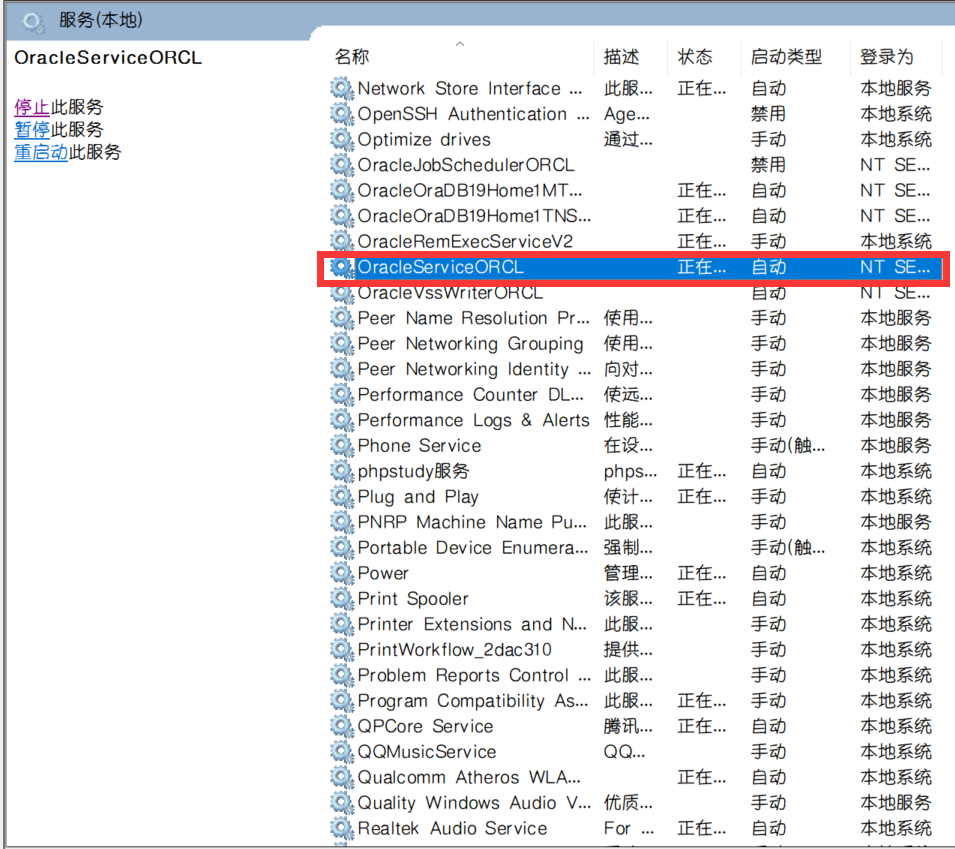Click the gear icon of OracleOraDB19Home1TNS service
The image size is (955, 849).
(x=342, y=216)
